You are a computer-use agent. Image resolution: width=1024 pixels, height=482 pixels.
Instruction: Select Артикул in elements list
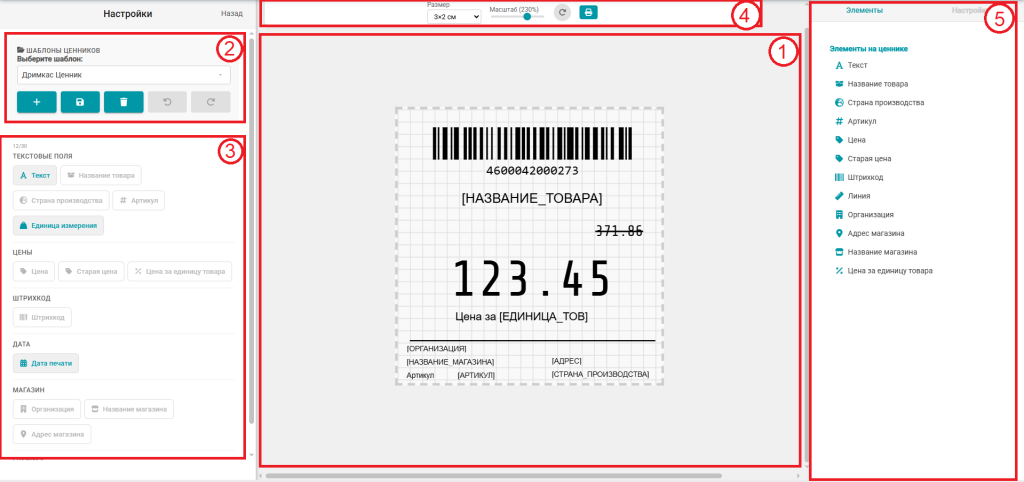coord(856,121)
